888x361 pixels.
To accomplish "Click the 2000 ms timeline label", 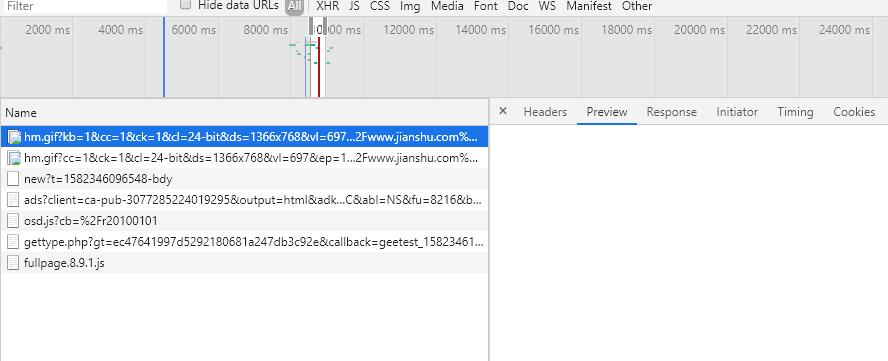I will [48, 29].
